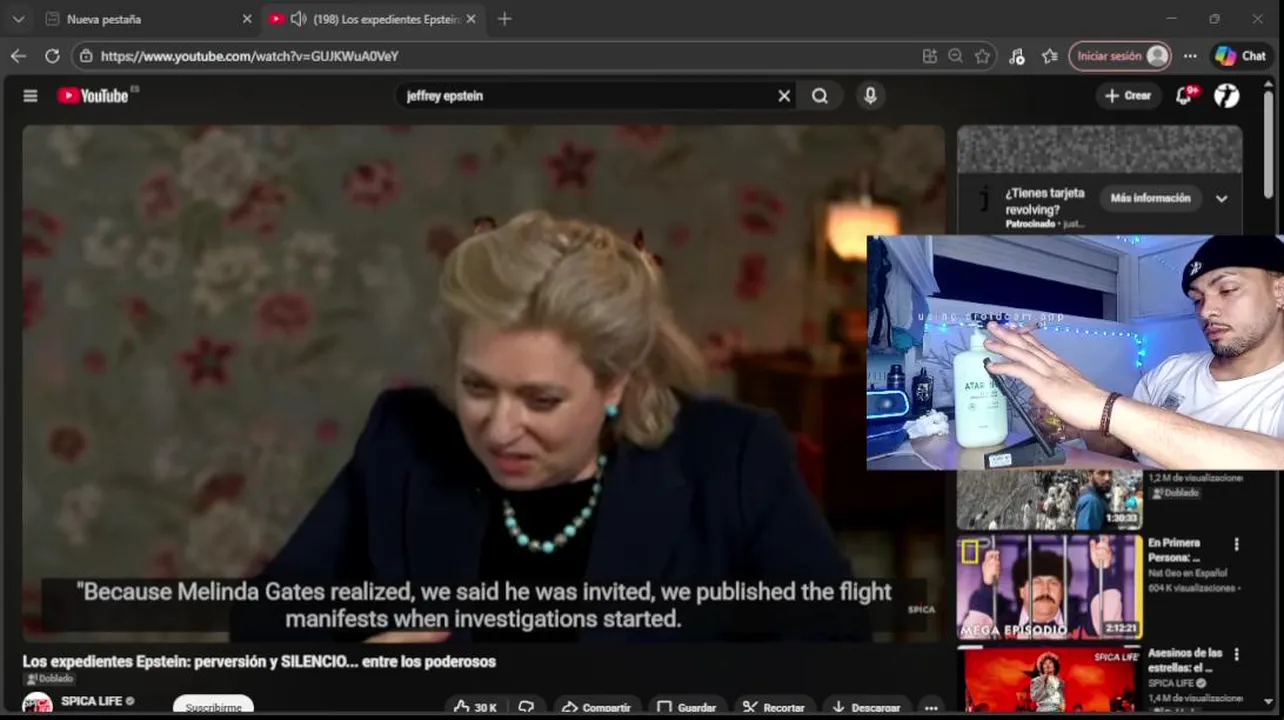The width and height of the screenshot is (1284, 720).
Task: Expand the sponsored ad chevron
Action: (x=1221, y=199)
